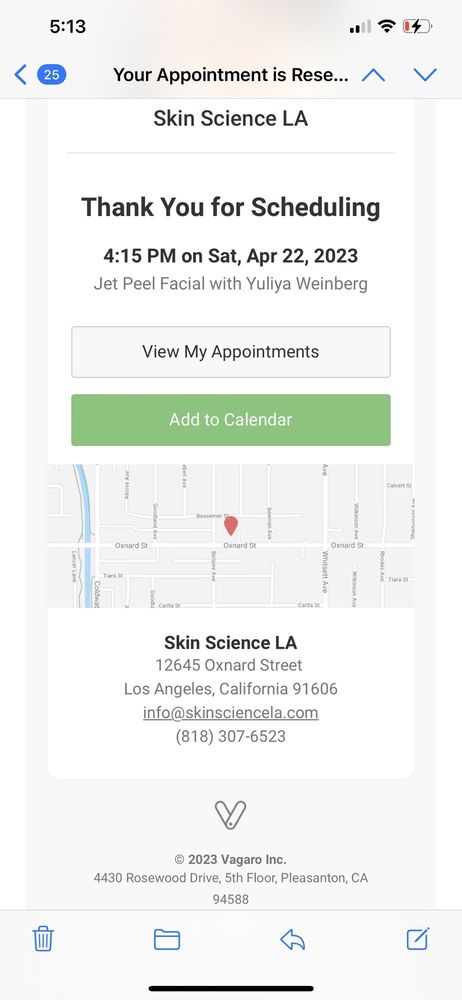This screenshot has height=1000, width=462.
Task: Open the 25 unread messages badge
Action: (52, 75)
